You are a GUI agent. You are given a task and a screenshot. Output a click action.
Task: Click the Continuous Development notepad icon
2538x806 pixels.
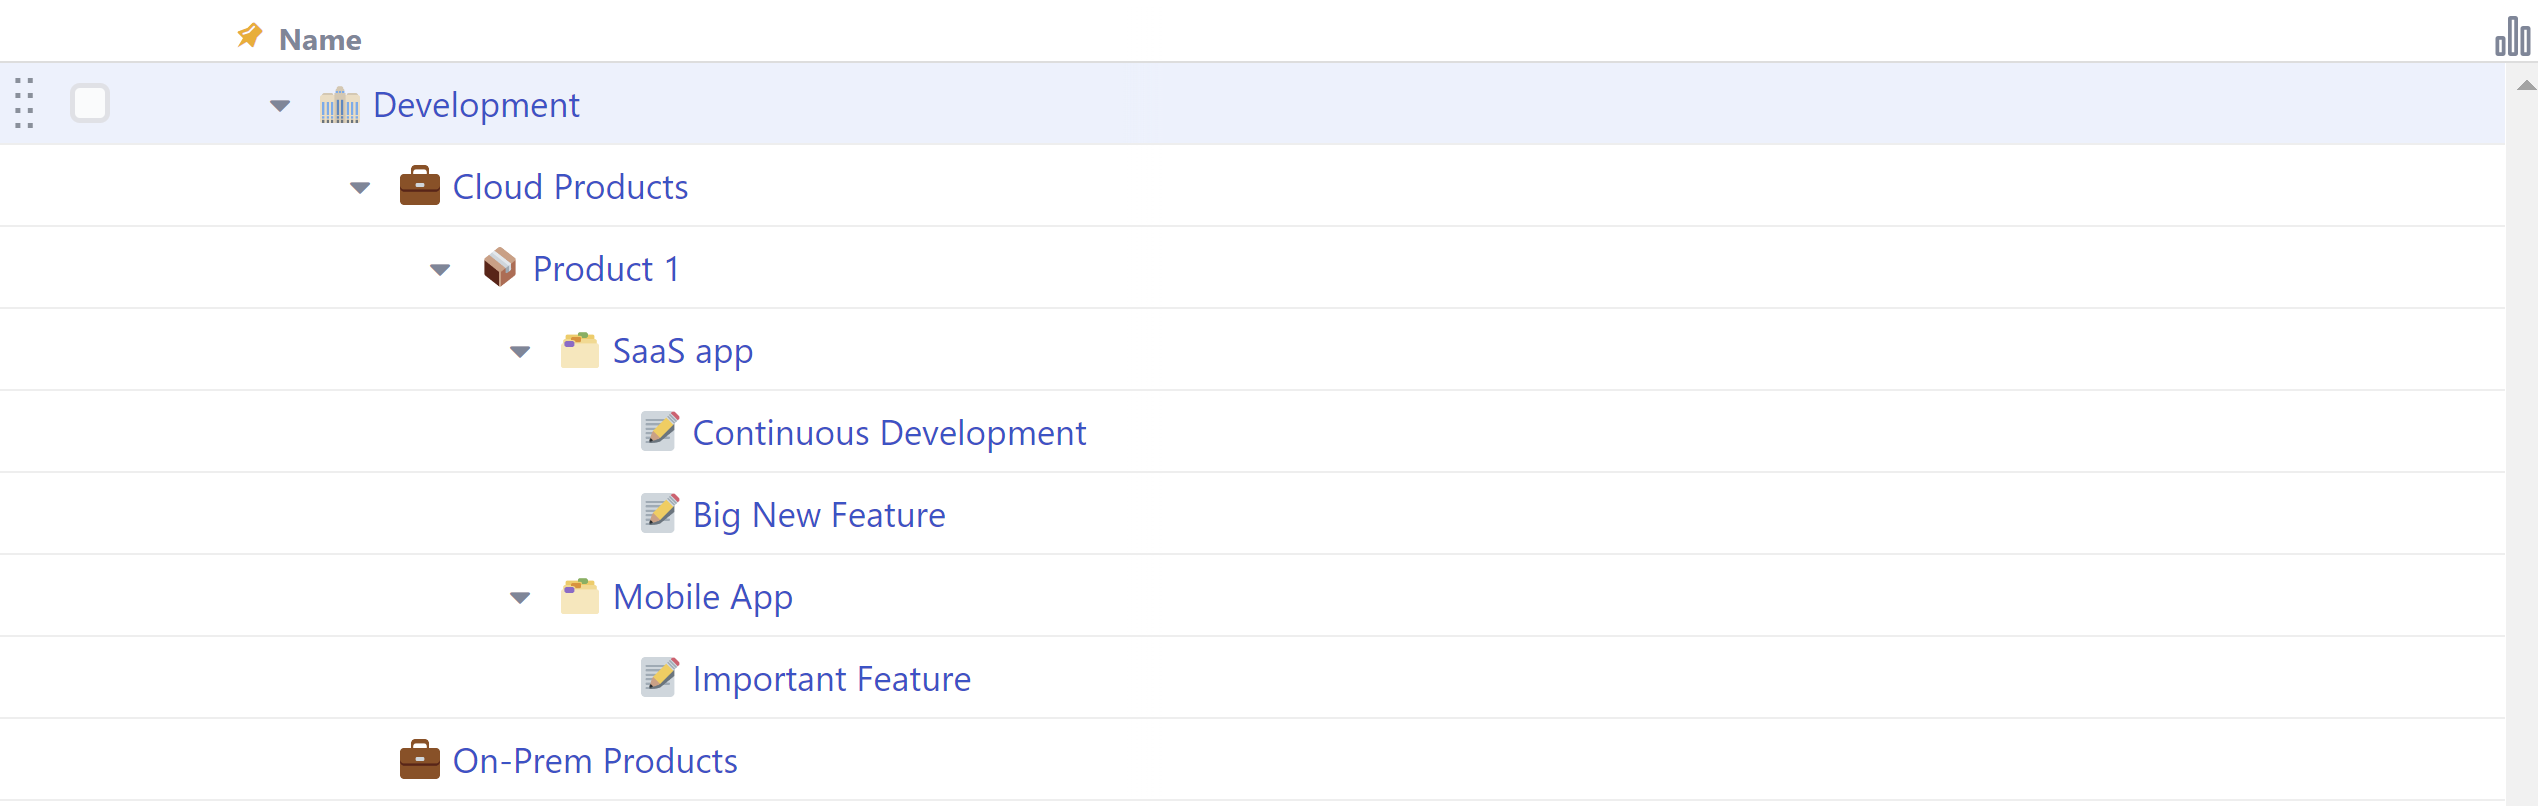(x=660, y=432)
